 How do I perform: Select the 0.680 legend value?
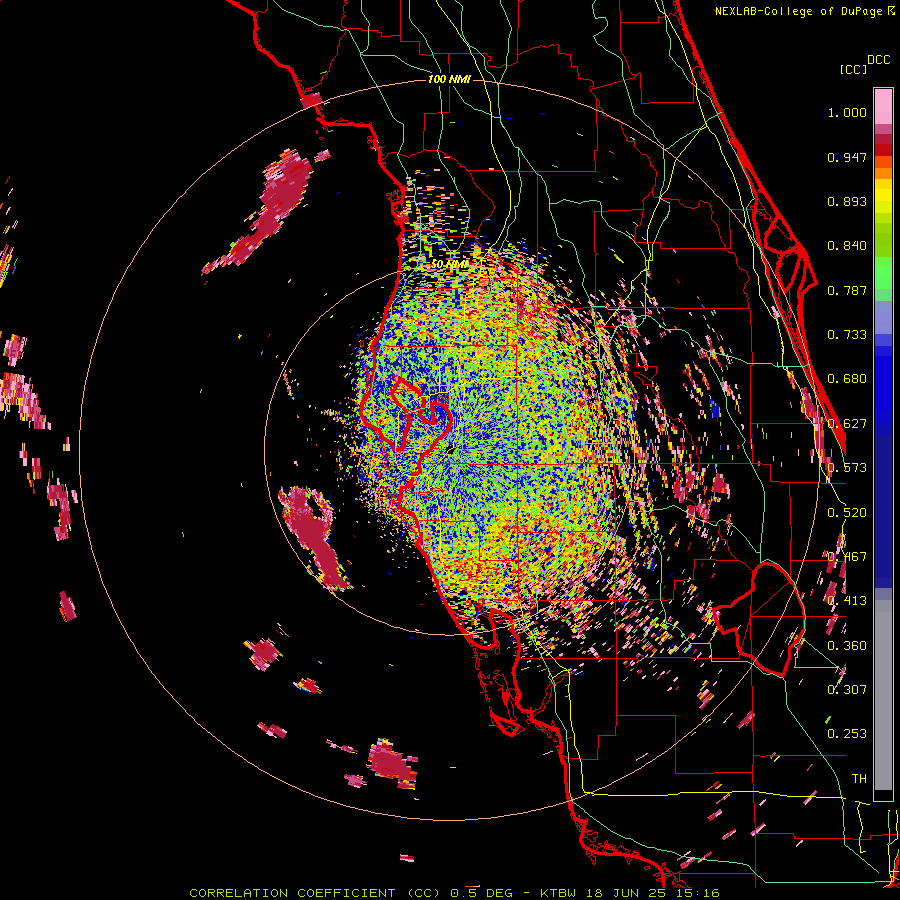click(847, 379)
